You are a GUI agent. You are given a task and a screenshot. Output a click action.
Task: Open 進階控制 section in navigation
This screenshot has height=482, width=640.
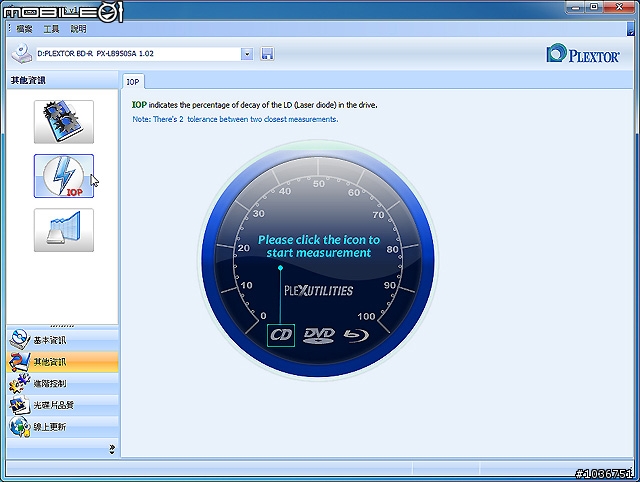click(63, 383)
